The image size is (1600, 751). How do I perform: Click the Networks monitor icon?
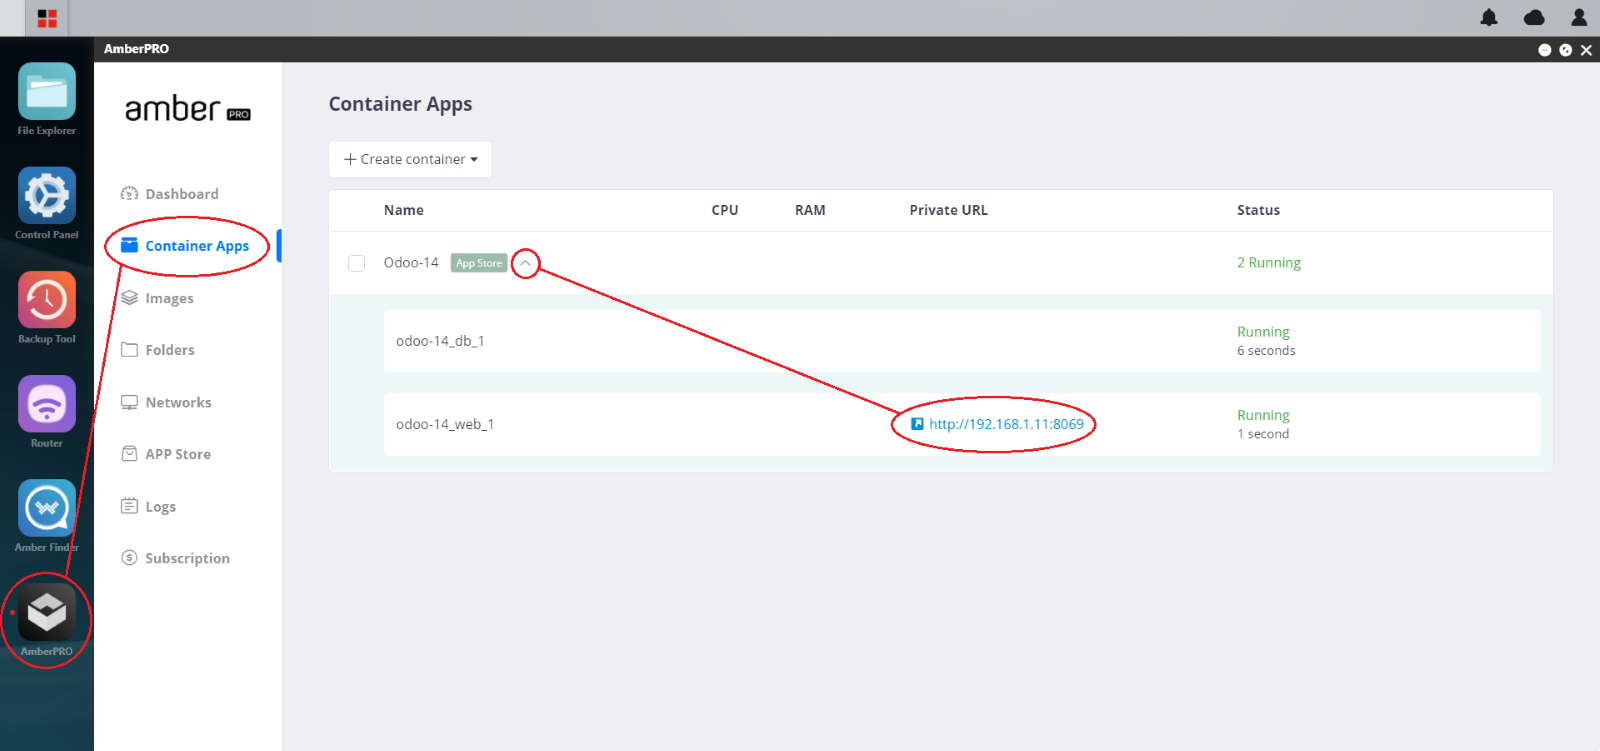click(x=129, y=402)
